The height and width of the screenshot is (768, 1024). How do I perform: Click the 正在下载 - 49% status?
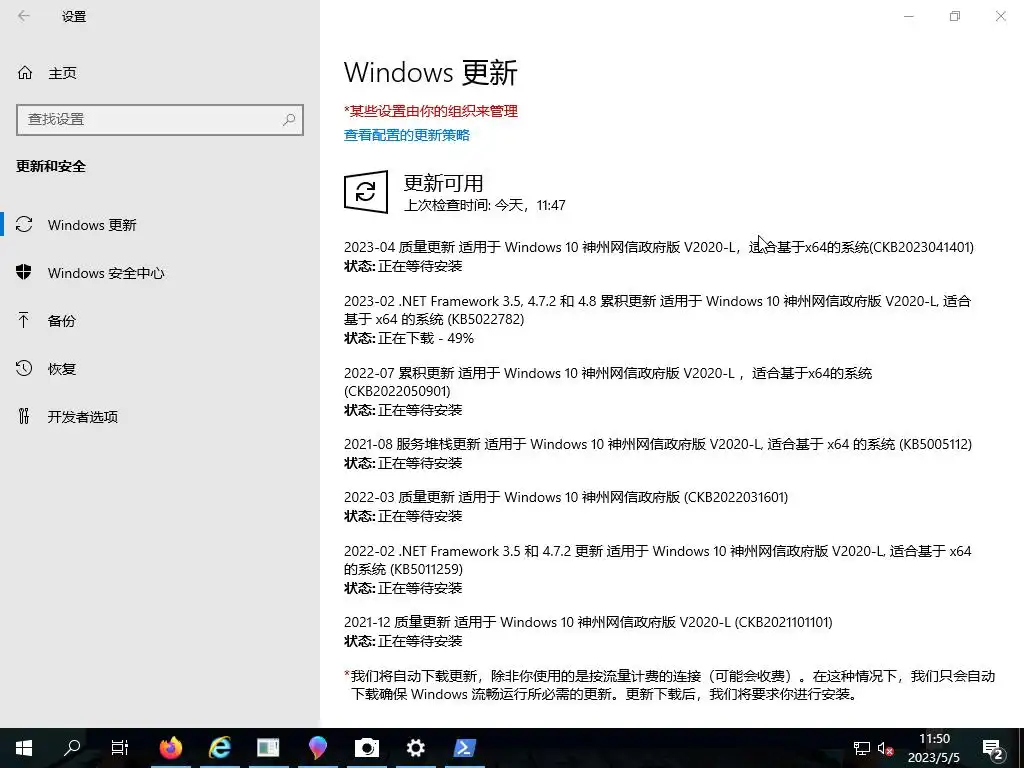coord(426,338)
